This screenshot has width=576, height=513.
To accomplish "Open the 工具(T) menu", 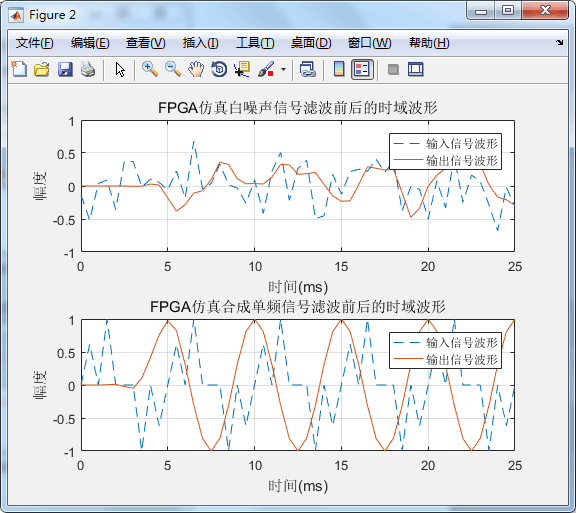I will coord(255,43).
